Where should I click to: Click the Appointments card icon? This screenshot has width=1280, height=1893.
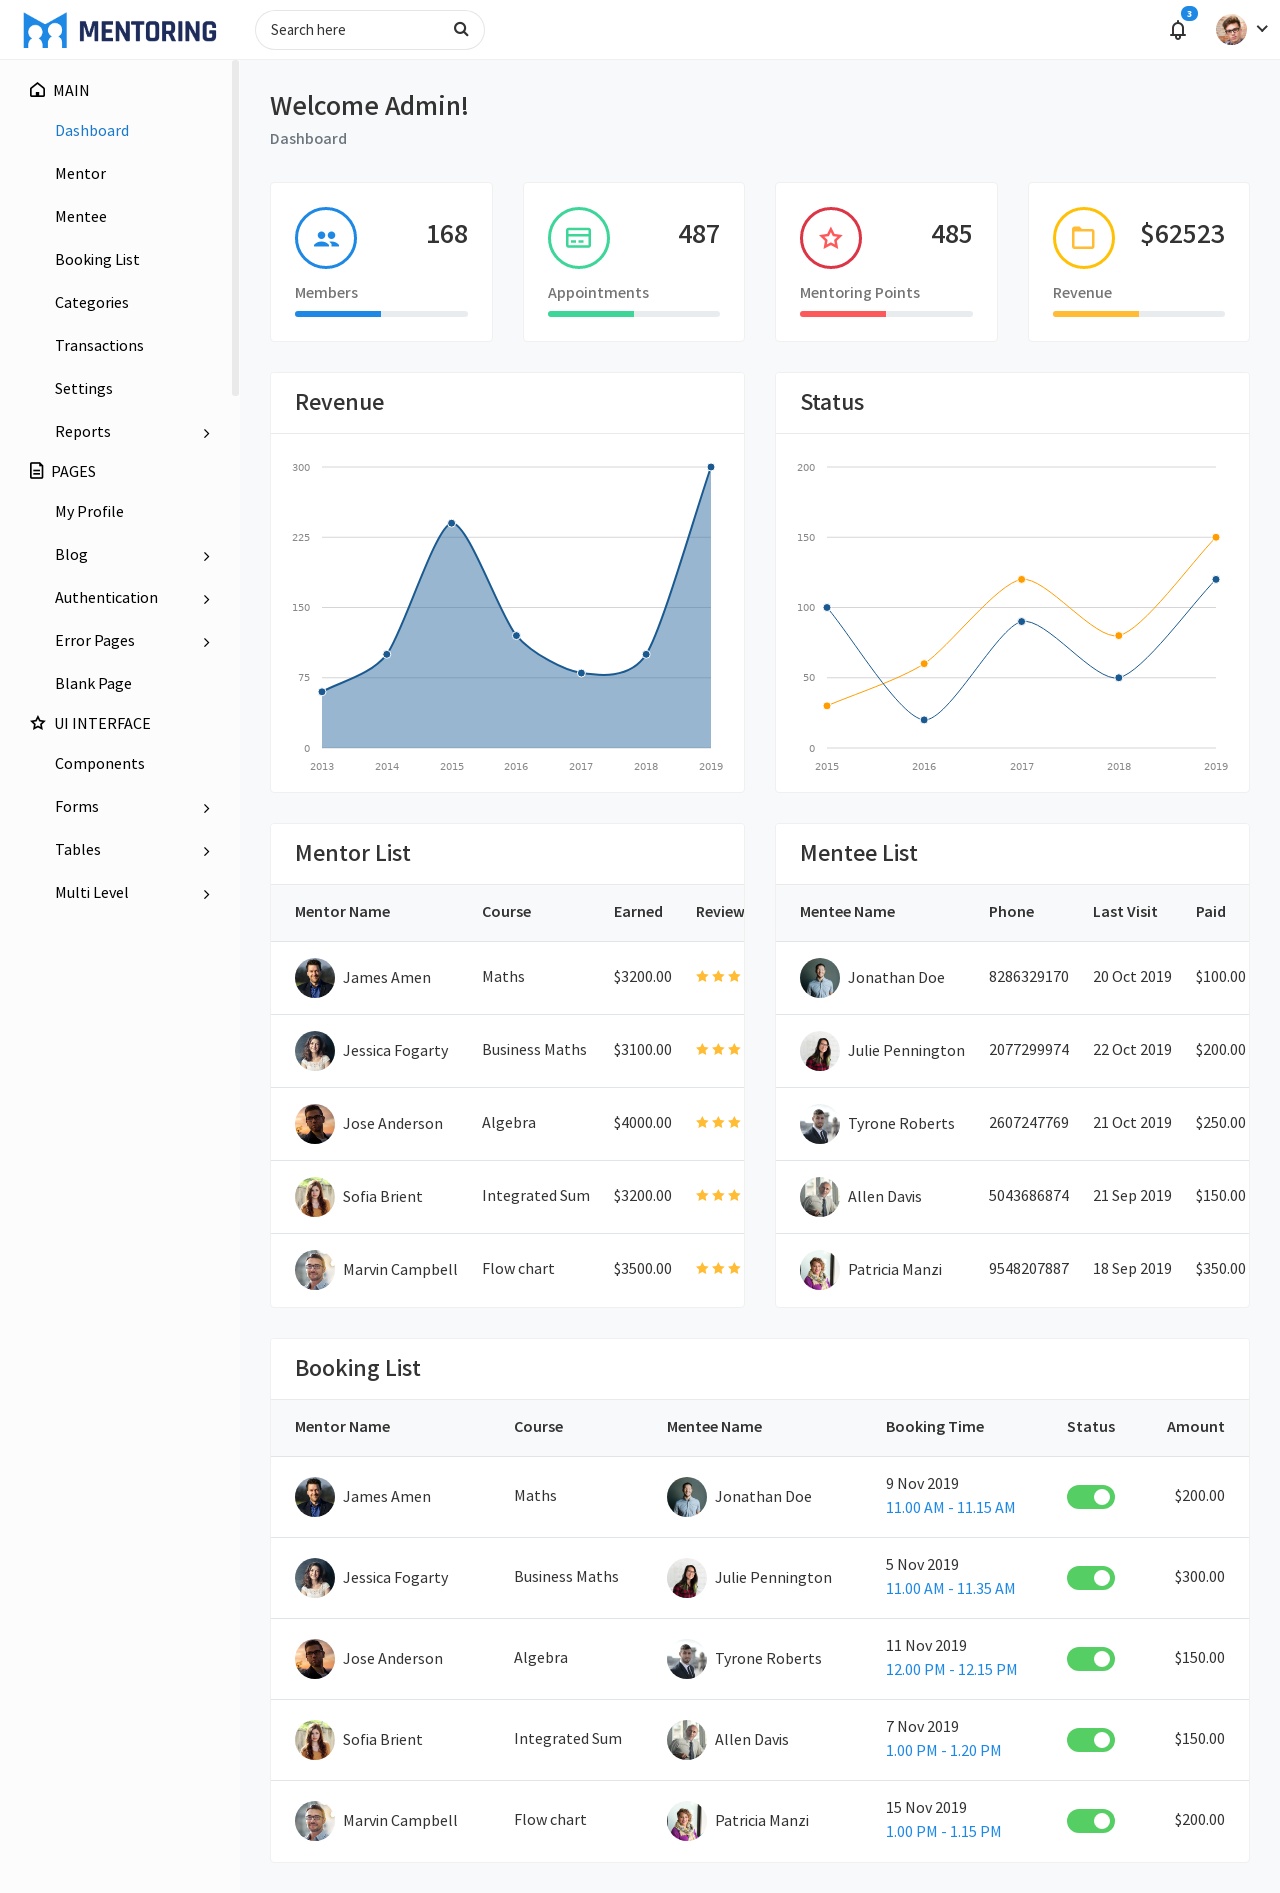point(579,238)
